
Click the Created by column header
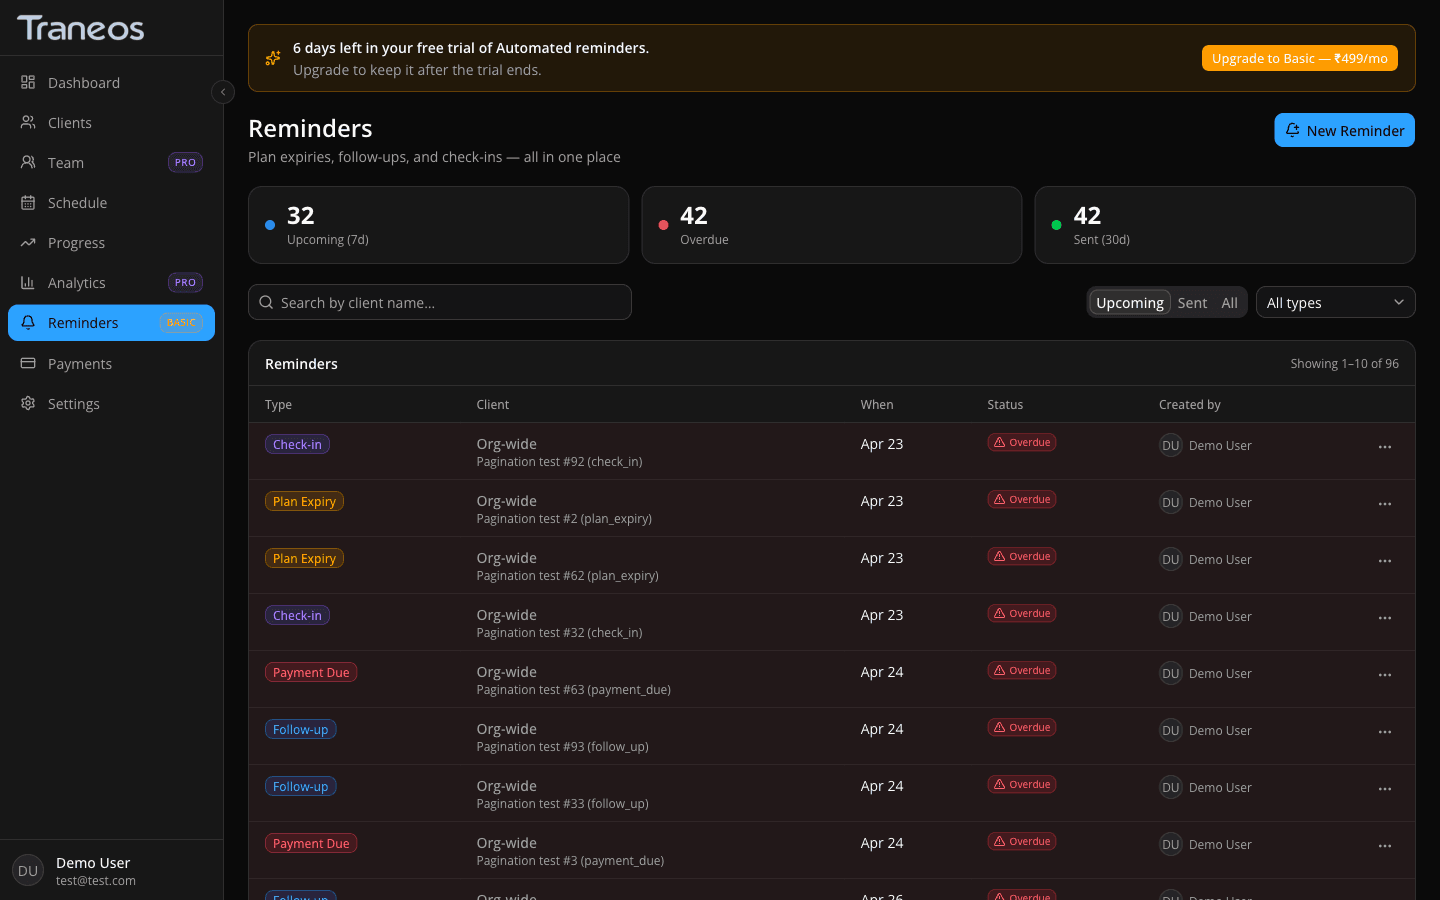click(1190, 404)
